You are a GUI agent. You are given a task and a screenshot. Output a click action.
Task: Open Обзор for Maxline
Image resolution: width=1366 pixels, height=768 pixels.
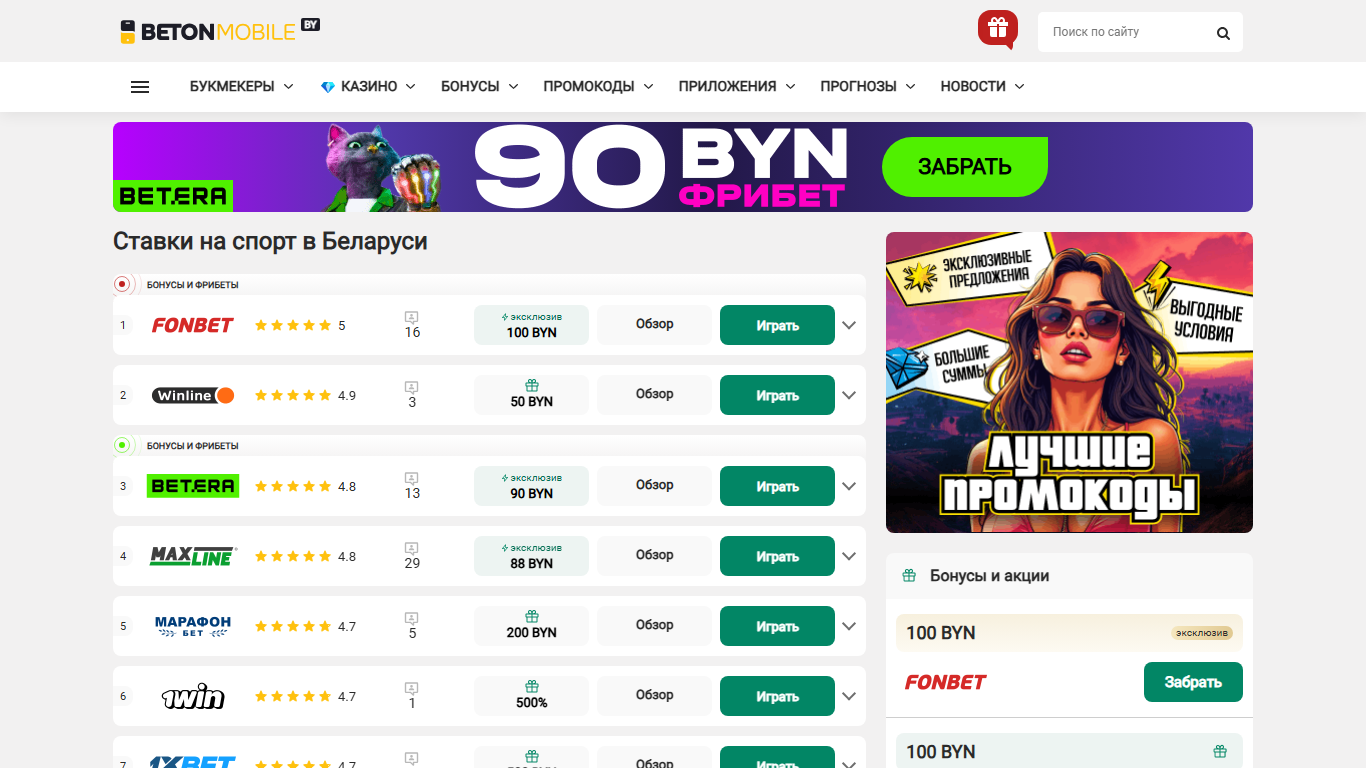point(654,556)
